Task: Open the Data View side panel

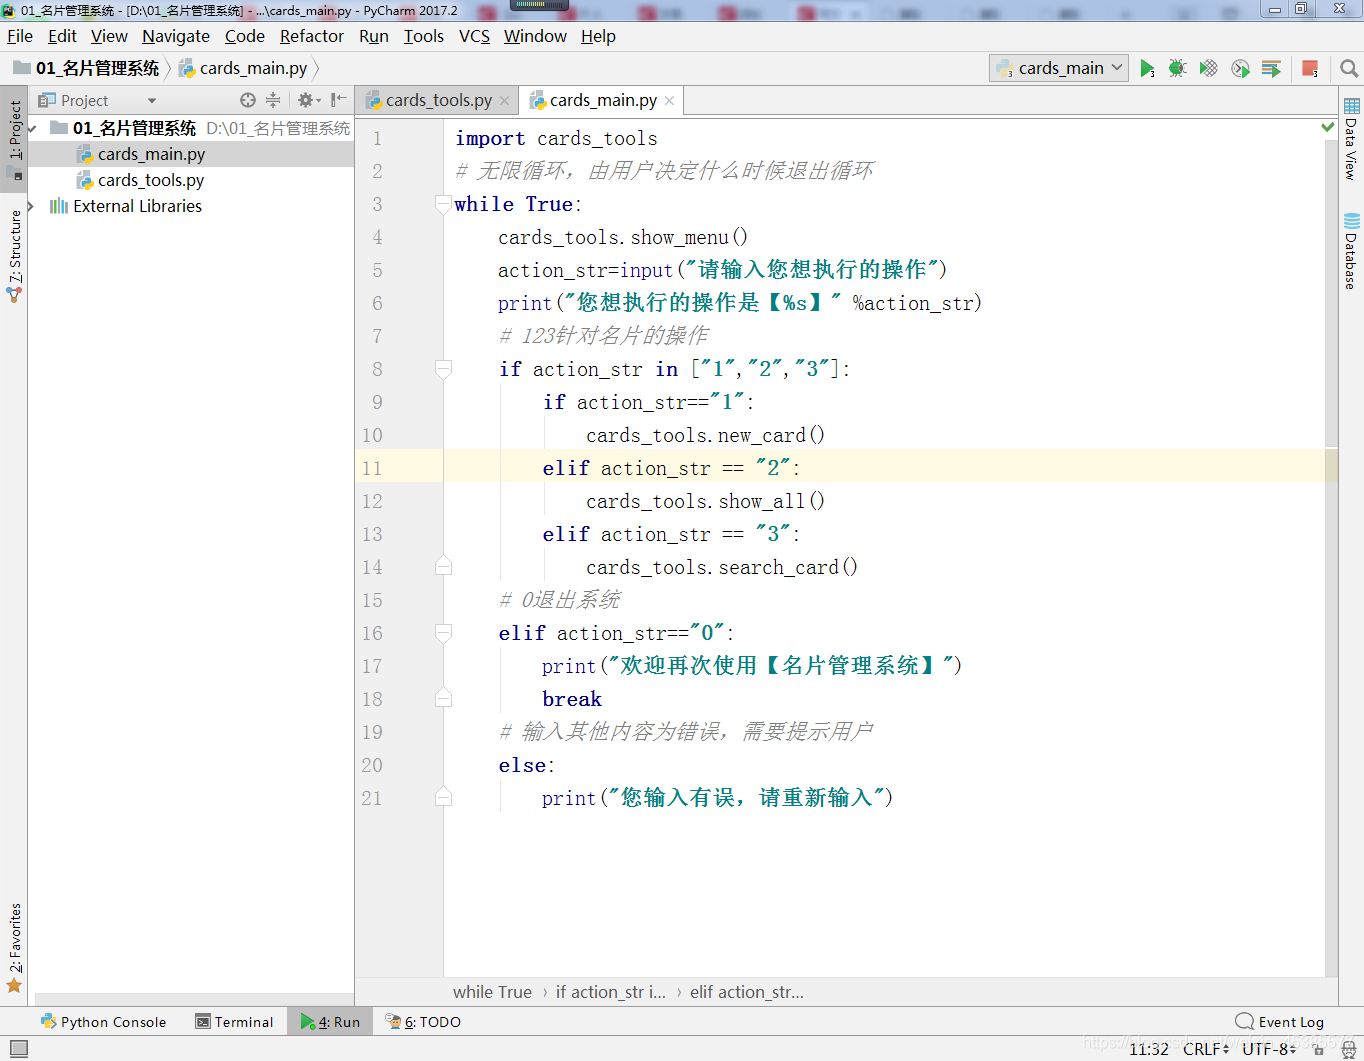Action: point(1352,140)
